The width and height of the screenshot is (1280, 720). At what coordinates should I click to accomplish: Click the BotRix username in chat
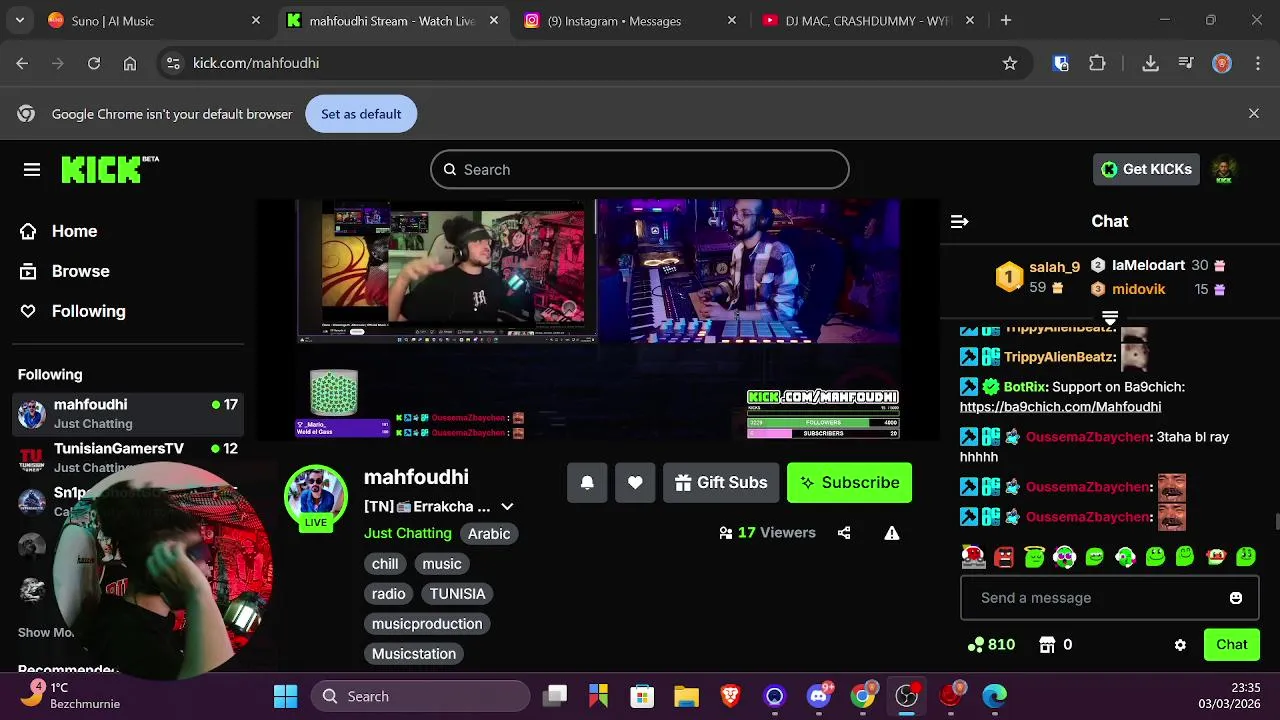[x=1024, y=387]
